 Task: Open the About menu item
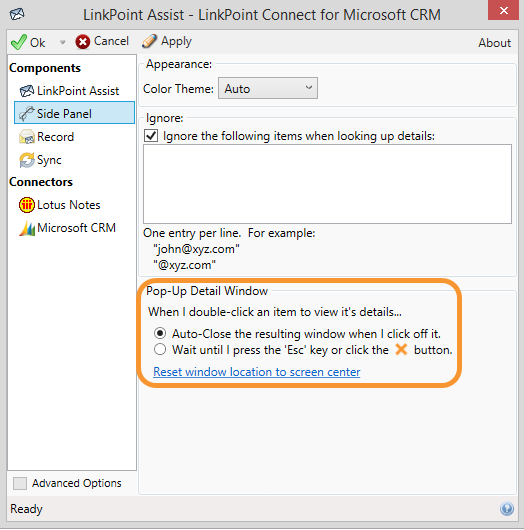[x=494, y=43]
